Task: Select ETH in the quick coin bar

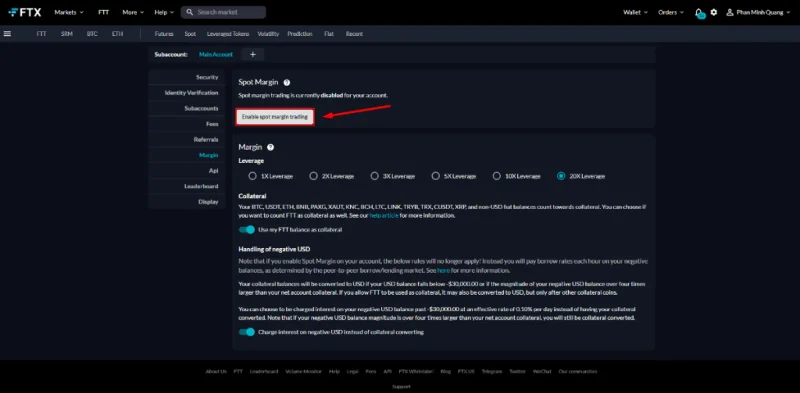Action: (x=117, y=34)
